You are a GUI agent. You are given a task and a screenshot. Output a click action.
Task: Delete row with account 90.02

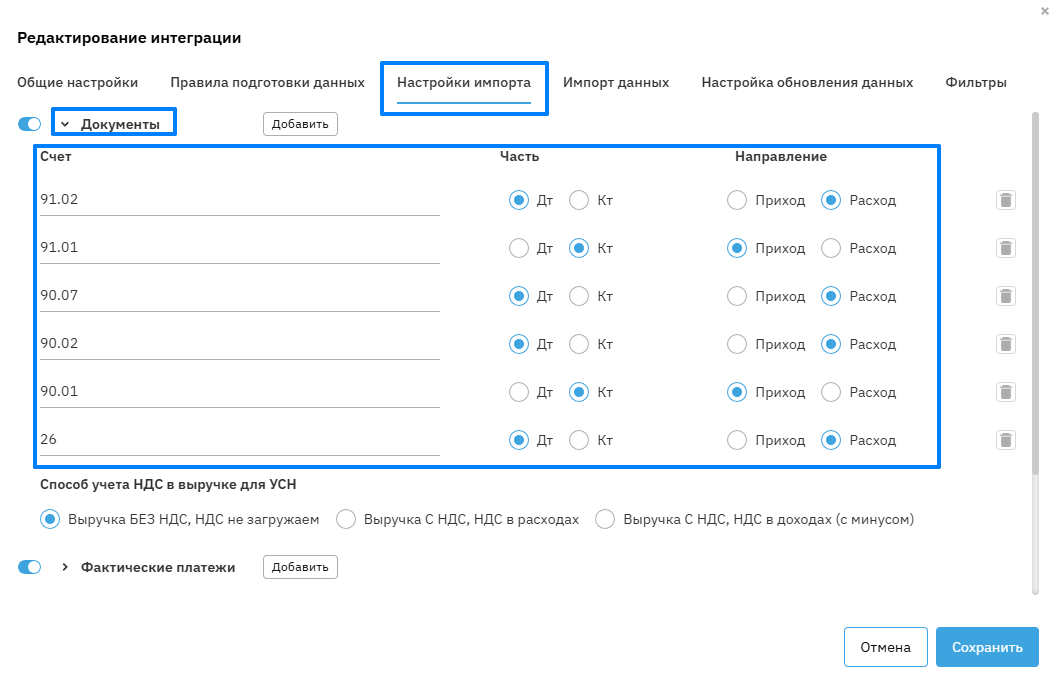click(1006, 344)
